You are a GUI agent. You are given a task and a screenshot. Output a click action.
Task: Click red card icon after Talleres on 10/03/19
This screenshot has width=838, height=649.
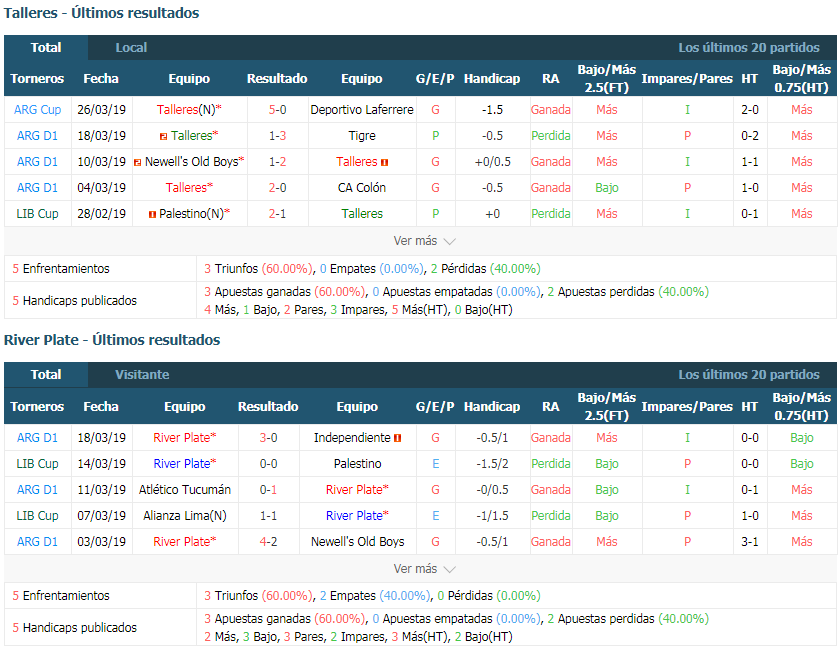[x=384, y=163]
